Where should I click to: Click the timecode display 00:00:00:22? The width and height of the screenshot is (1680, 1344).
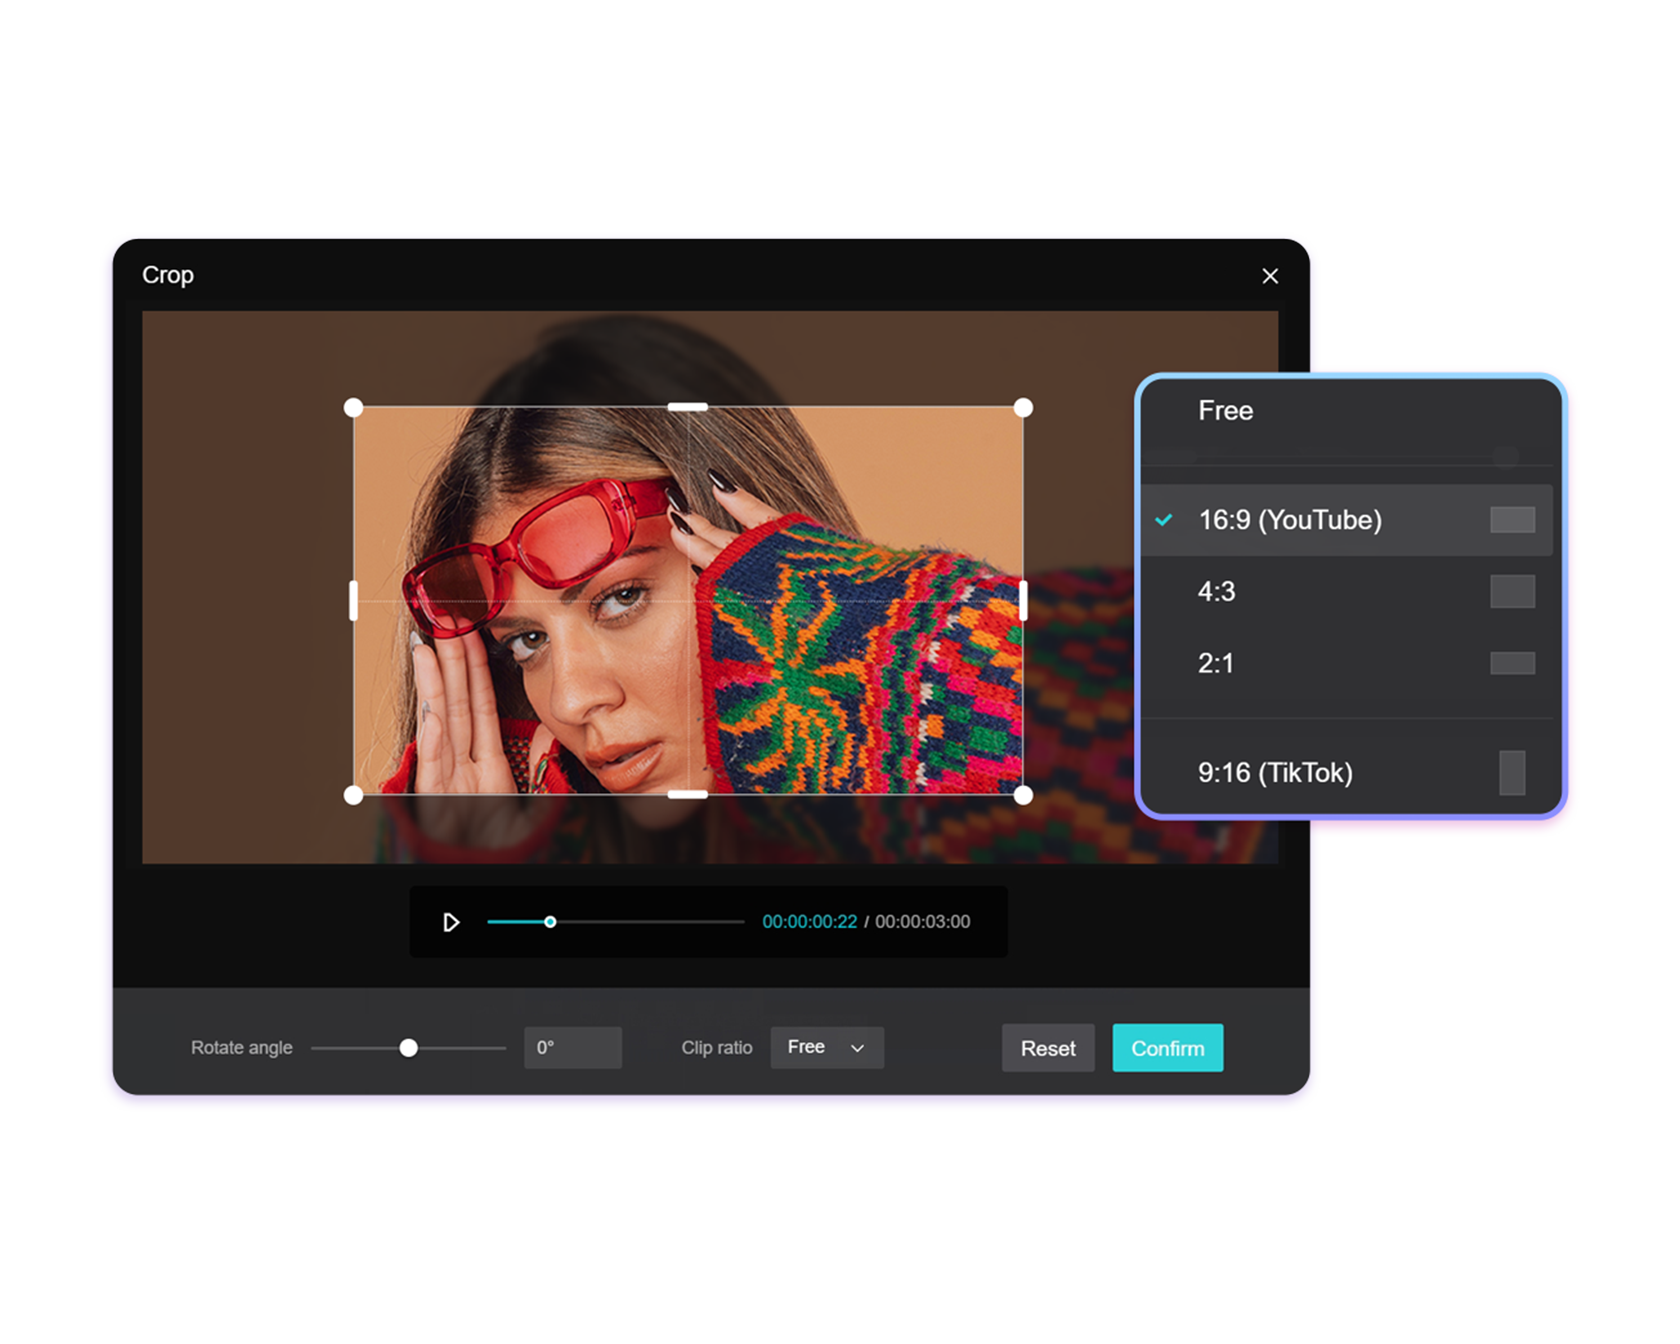(810, 922)
